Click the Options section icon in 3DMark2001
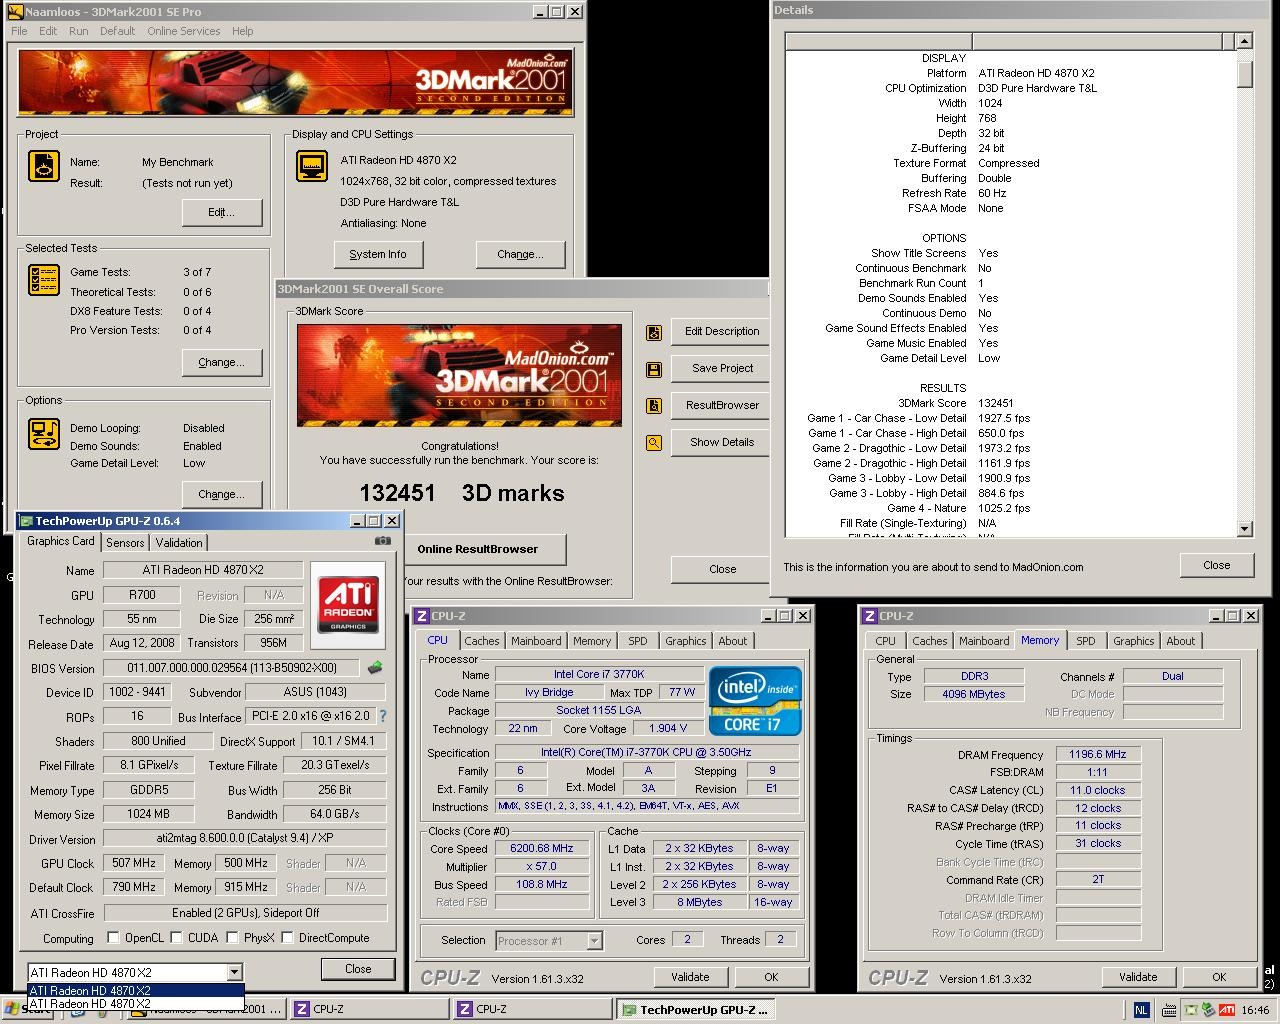Screen dimensions: 1280x1024 tap(44, 434)
